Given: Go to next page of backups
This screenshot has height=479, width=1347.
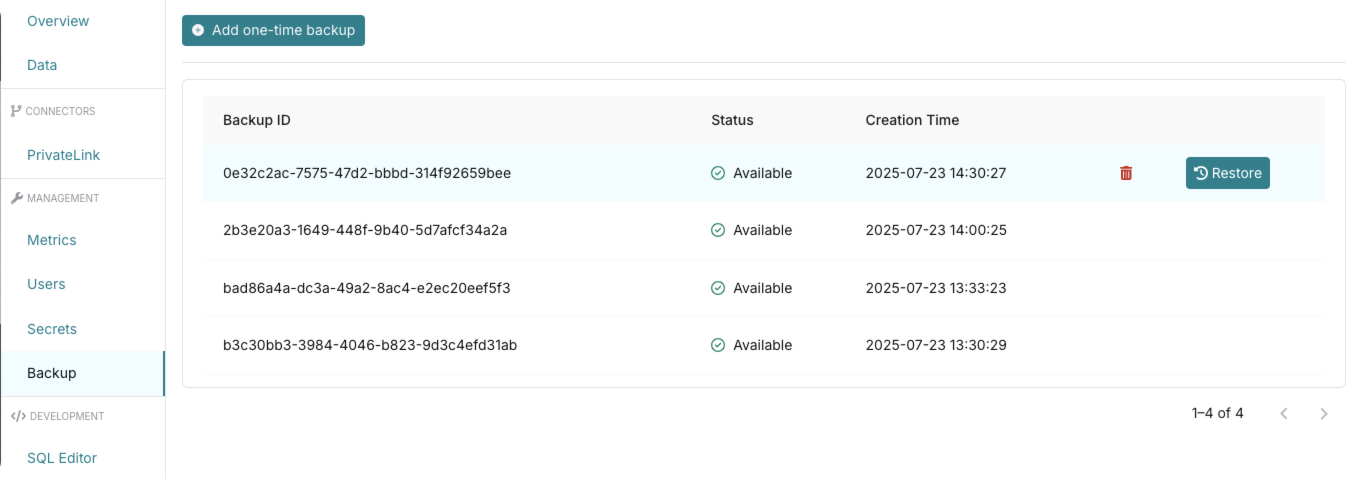Looking at the screenshot, I should (x=1324, y=413).
